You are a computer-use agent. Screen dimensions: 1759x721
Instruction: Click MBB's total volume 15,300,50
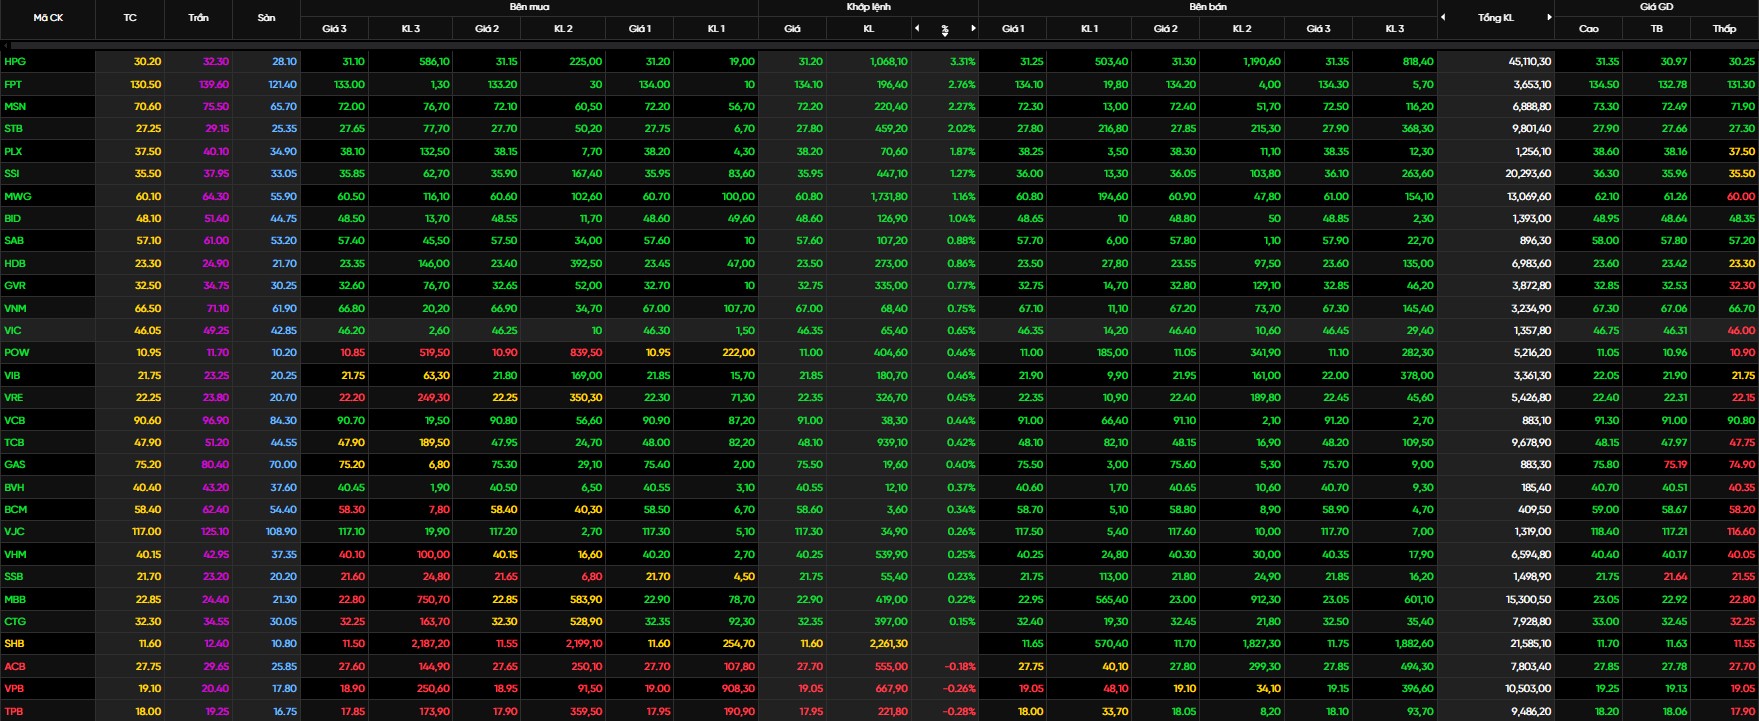tap(1530, 599)
